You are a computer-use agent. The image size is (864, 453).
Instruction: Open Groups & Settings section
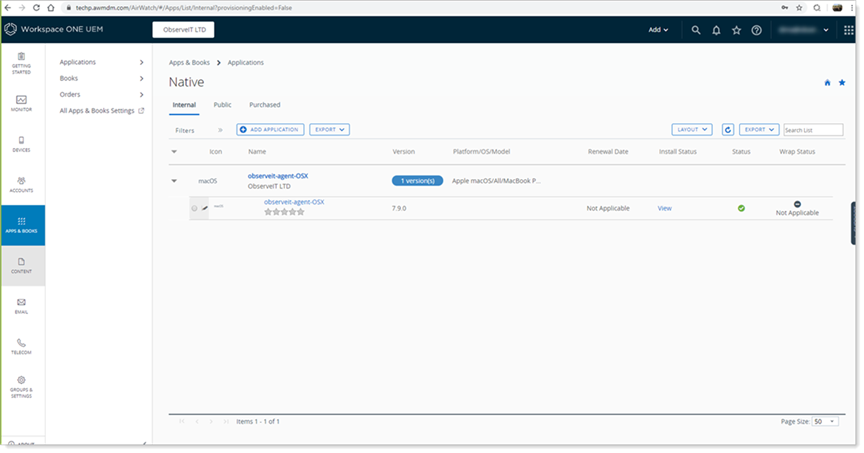(21, 386)
